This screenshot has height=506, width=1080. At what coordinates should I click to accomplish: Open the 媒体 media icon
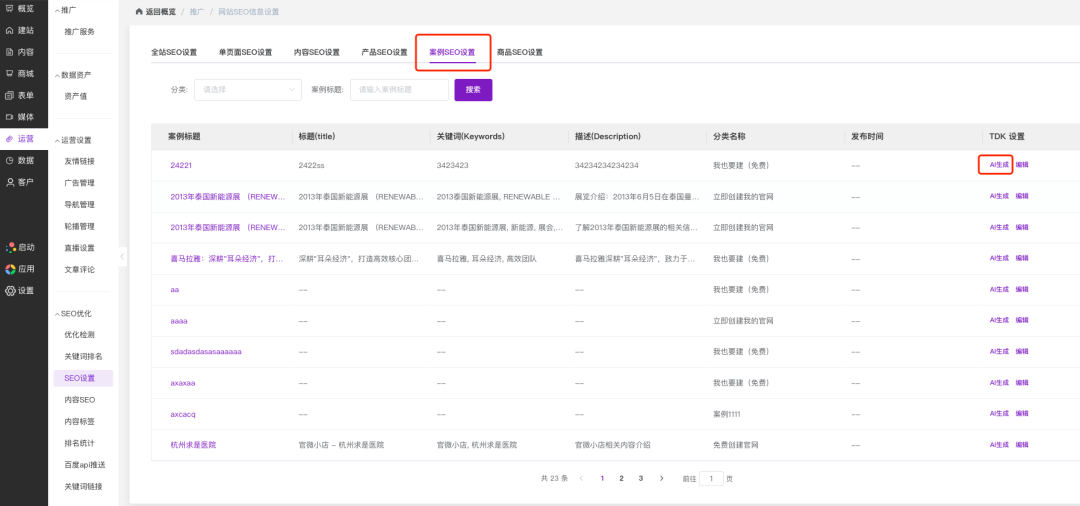coord(10,117)
